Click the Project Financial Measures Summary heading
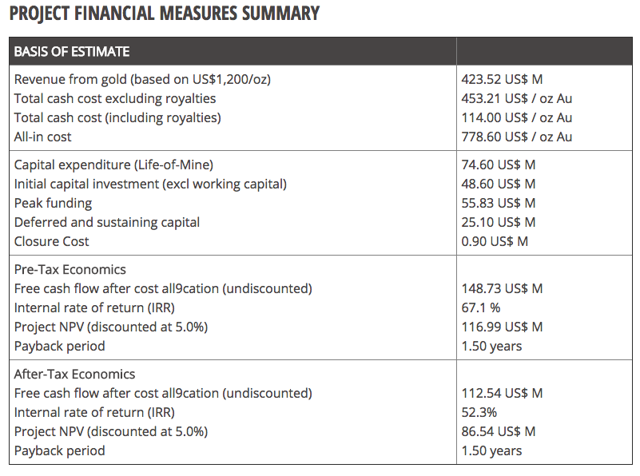The height and width of the screenshot is (476, 640). coord(165,13)
